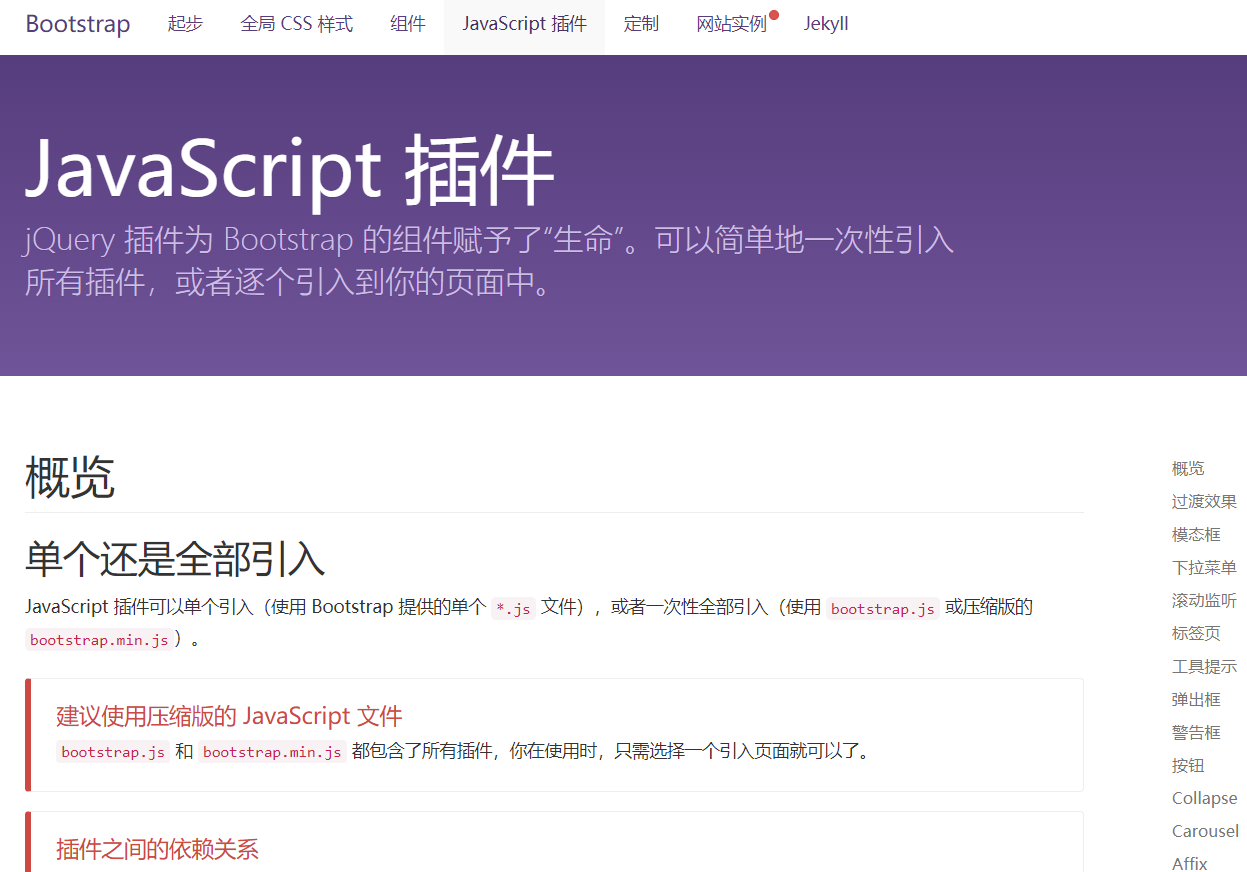Screen dimensions: 1247x872
Task: Open the 定制 nav item
Action: (641, 24)
